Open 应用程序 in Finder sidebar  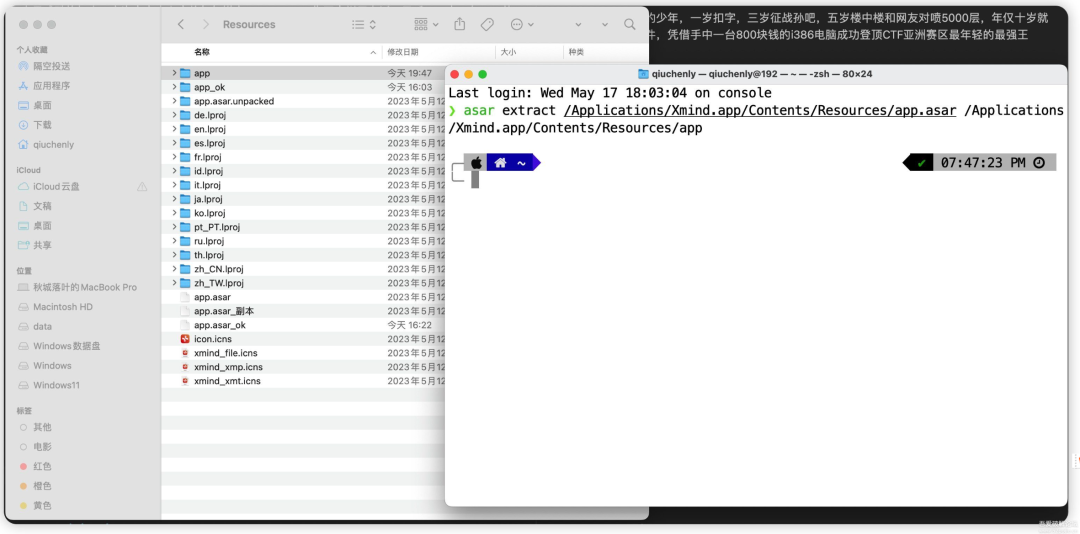click(52, 85)
